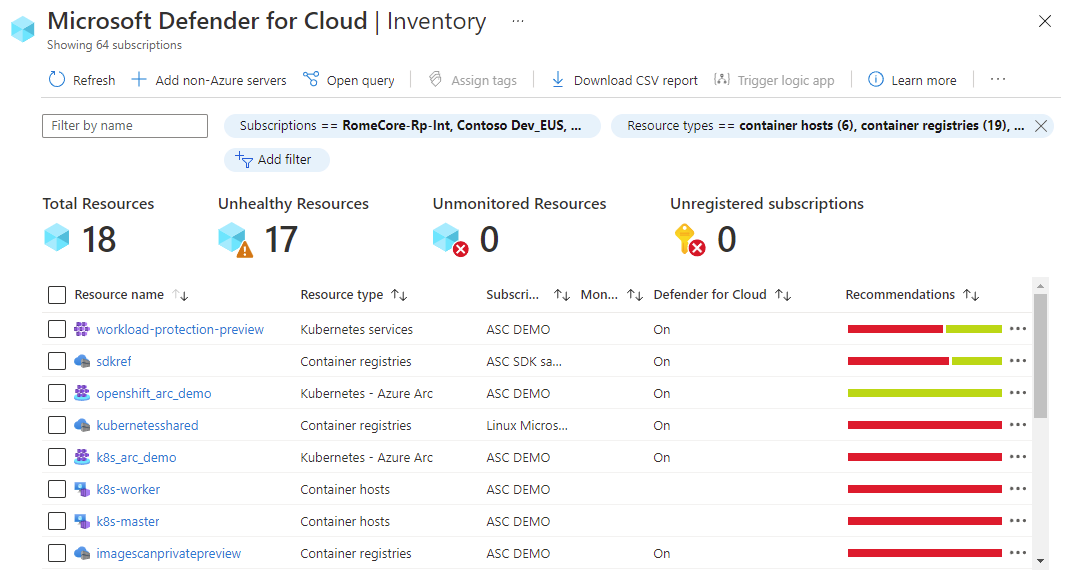
Task: Sort by the Recommendations column
Action: tap(971, 295)
